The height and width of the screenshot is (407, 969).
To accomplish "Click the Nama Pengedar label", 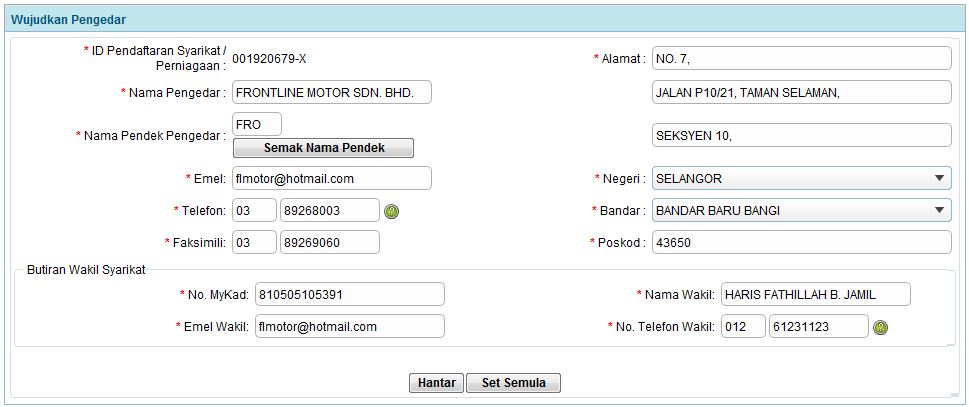I will click(173, 93).
